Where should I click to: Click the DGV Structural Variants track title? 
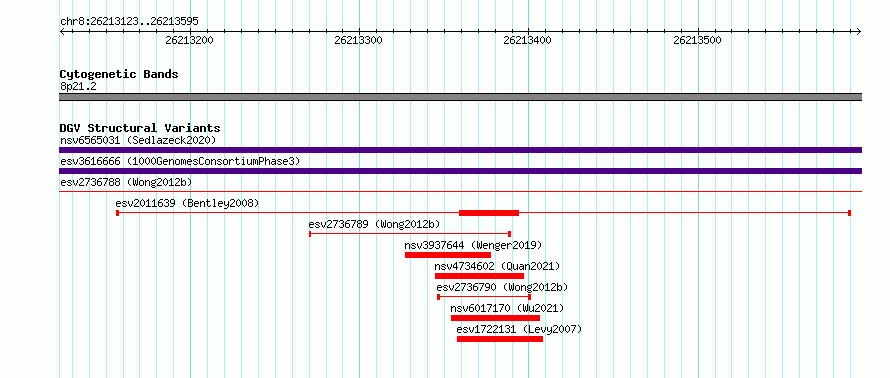point(140,128)
